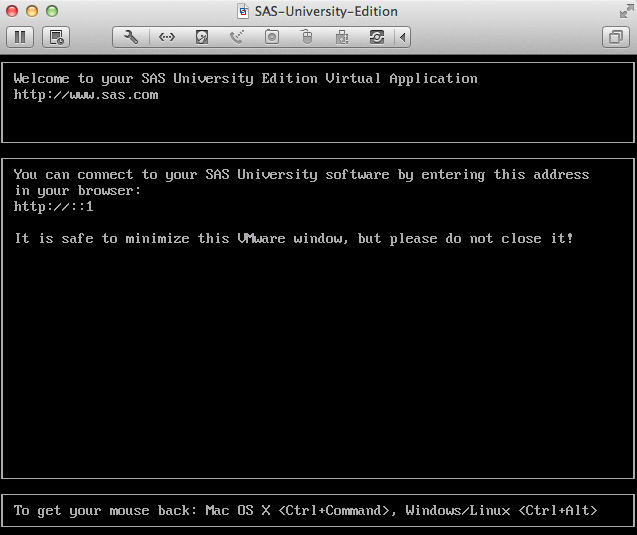Switch to Unity/single window view button
The height and width of the screenshot is (535, 637).
click(616, 37)
